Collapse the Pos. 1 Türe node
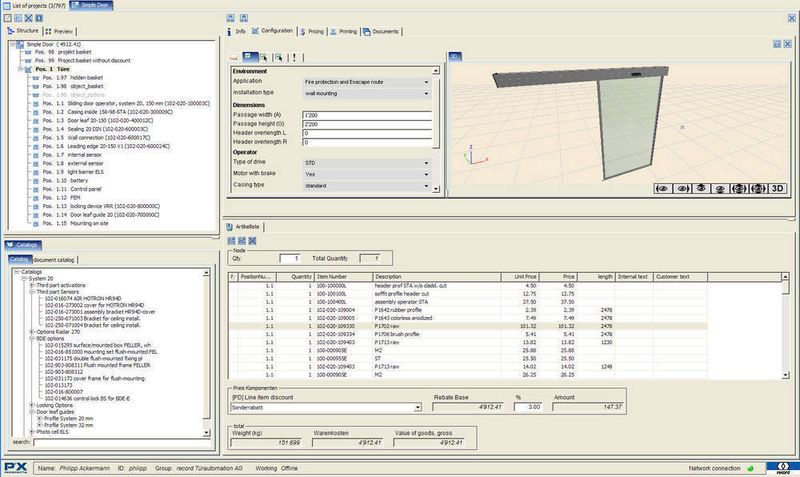Image resolution: width=800 pixels, height=477 pixels. [x=21, y=69]
